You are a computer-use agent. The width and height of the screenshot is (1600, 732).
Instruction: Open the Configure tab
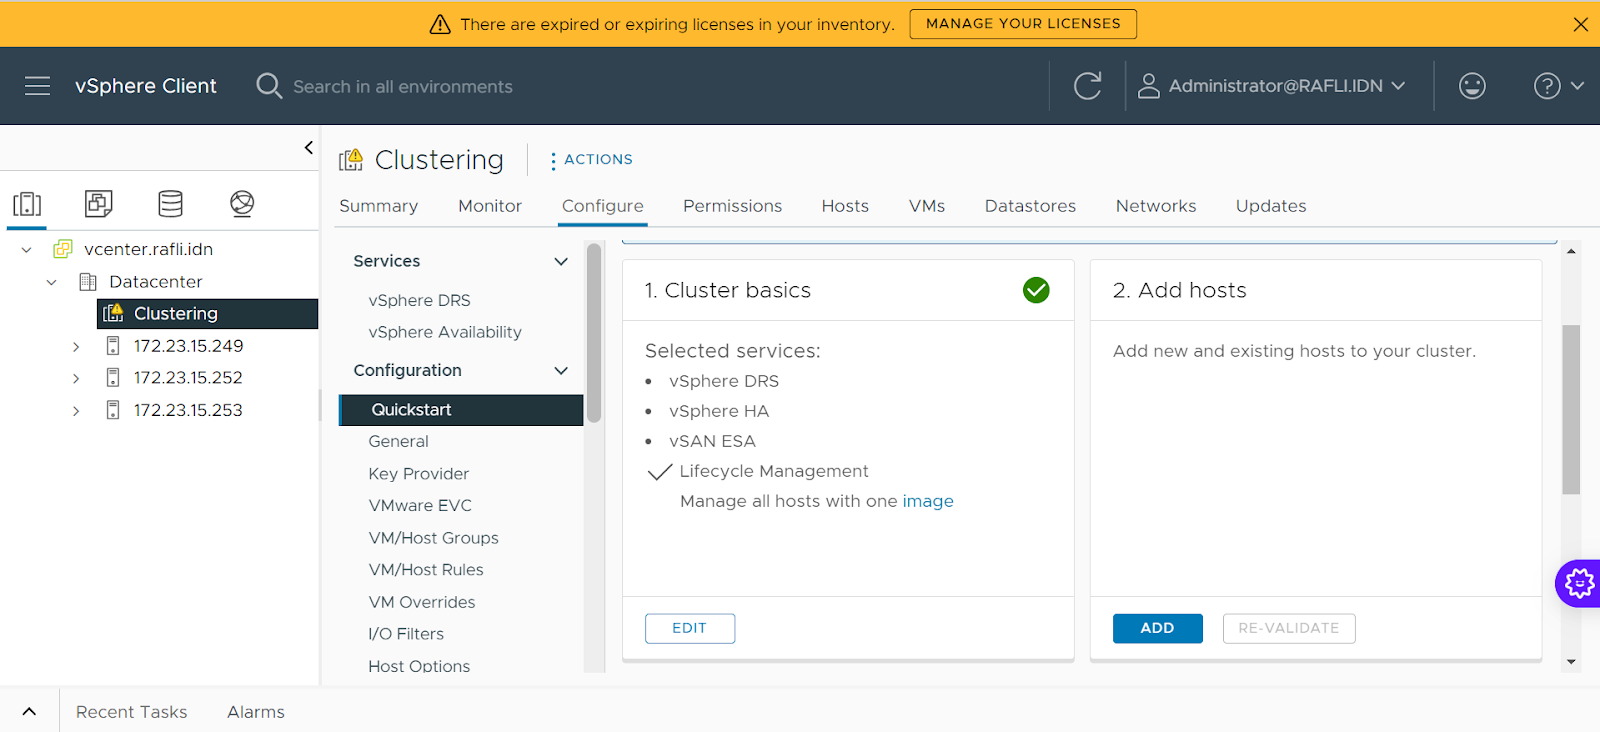coord(603,206)
